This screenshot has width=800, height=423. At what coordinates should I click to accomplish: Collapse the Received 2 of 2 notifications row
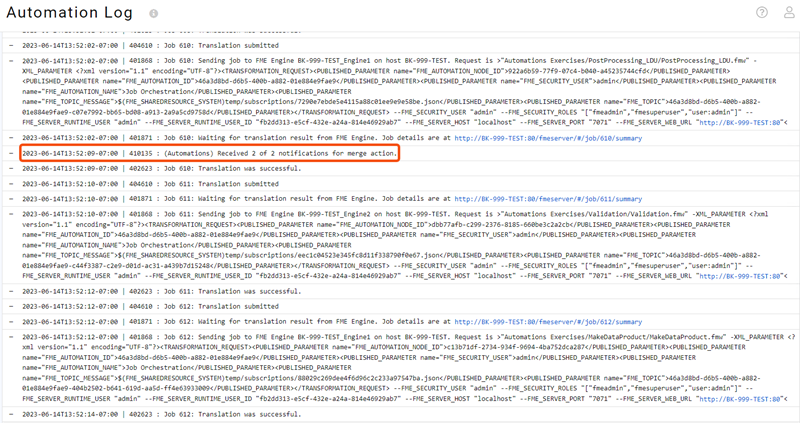pyautogui.click(x=11, y=153)
